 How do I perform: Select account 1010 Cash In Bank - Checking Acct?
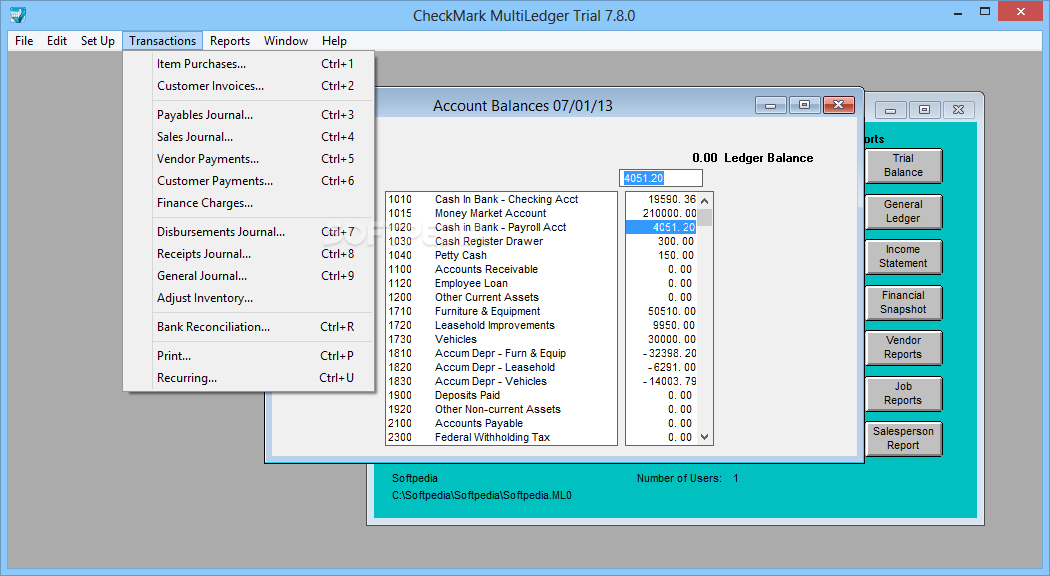(502, 200)
